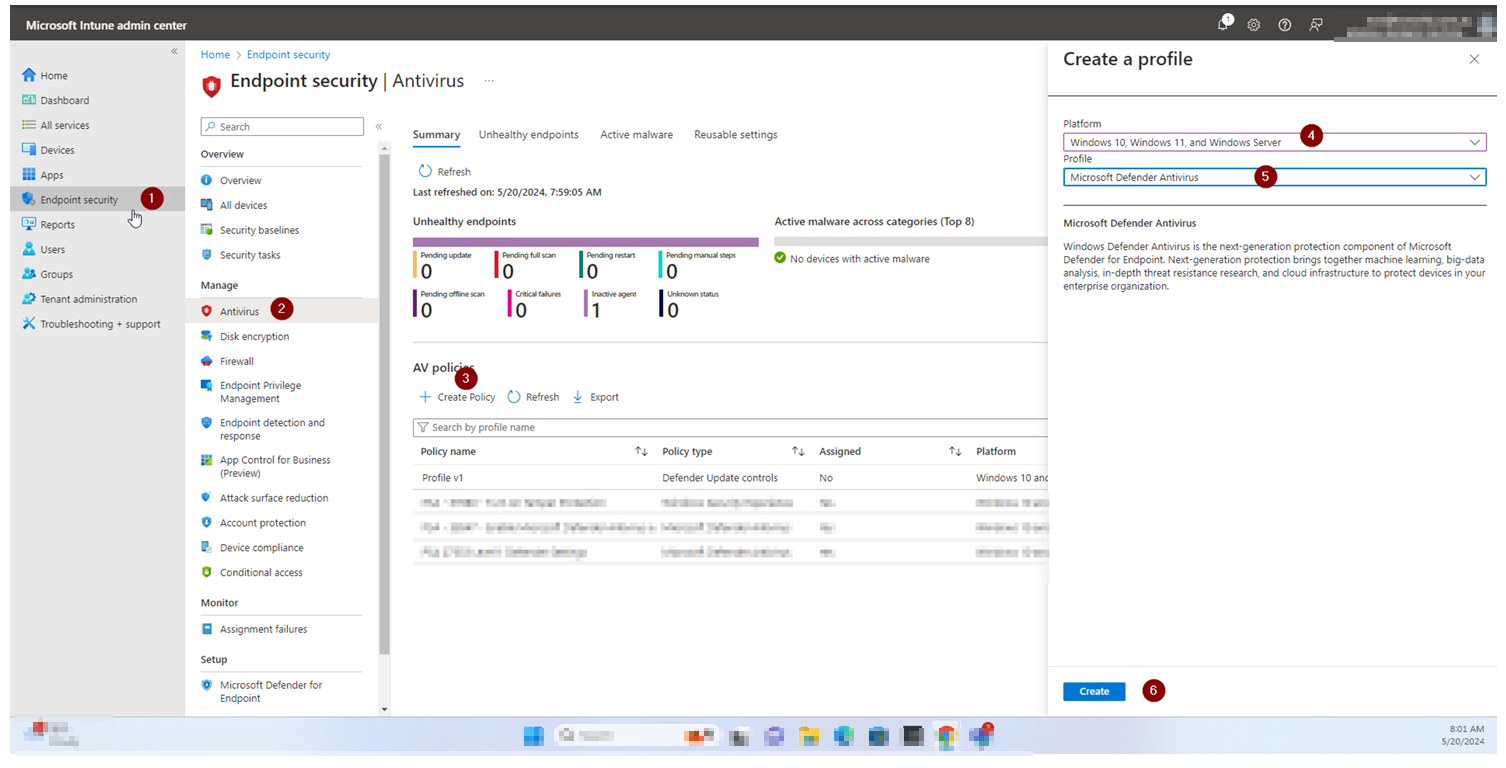This screenshot has height=768, width=1506.
Task: Click the Home breadcrumb link
Action: [x=215, y=55]
